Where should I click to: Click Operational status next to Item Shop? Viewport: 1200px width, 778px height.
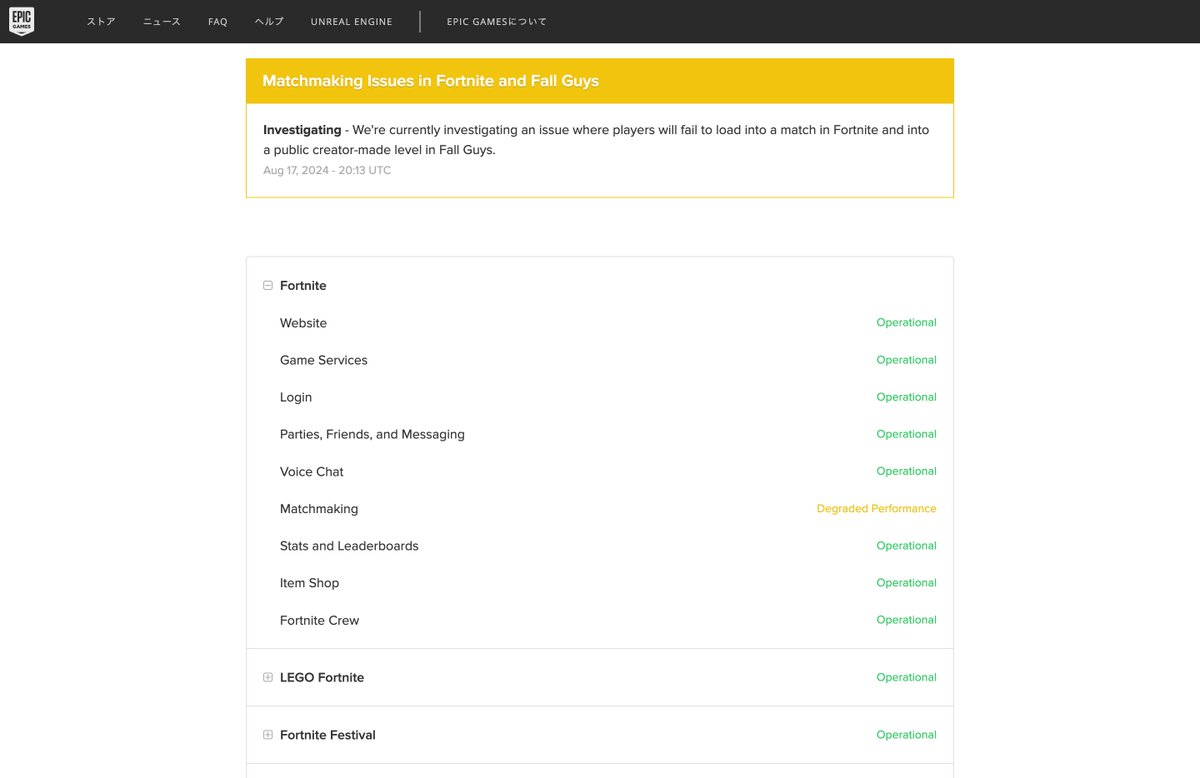(x=907, y=583)
